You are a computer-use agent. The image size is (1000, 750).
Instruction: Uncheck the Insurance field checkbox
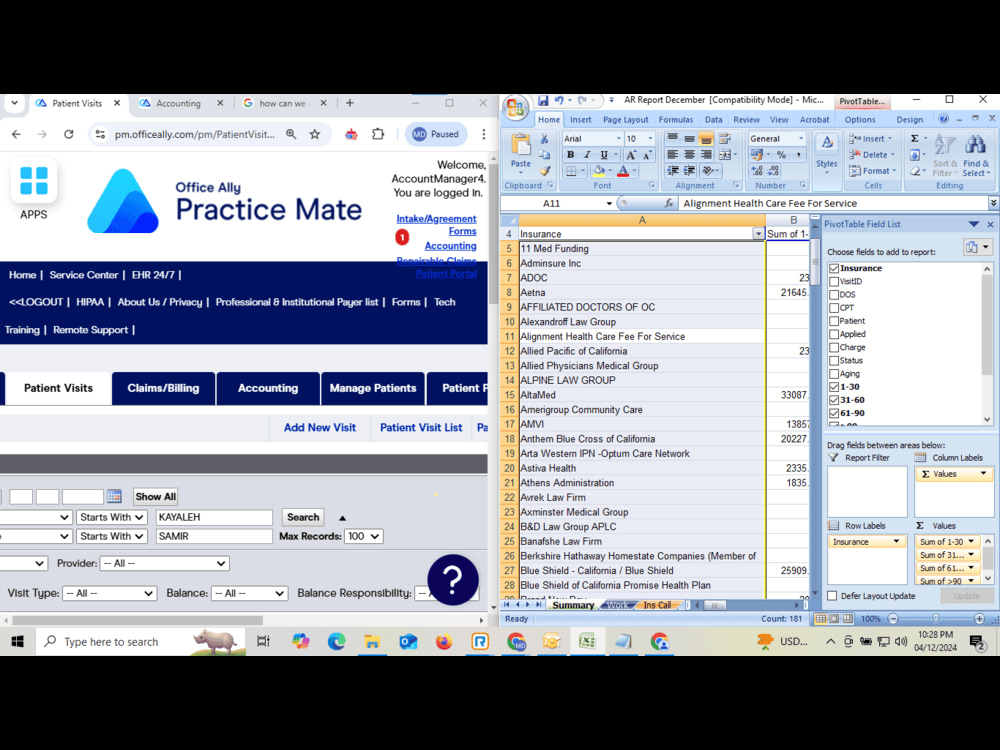coord(834,268)
